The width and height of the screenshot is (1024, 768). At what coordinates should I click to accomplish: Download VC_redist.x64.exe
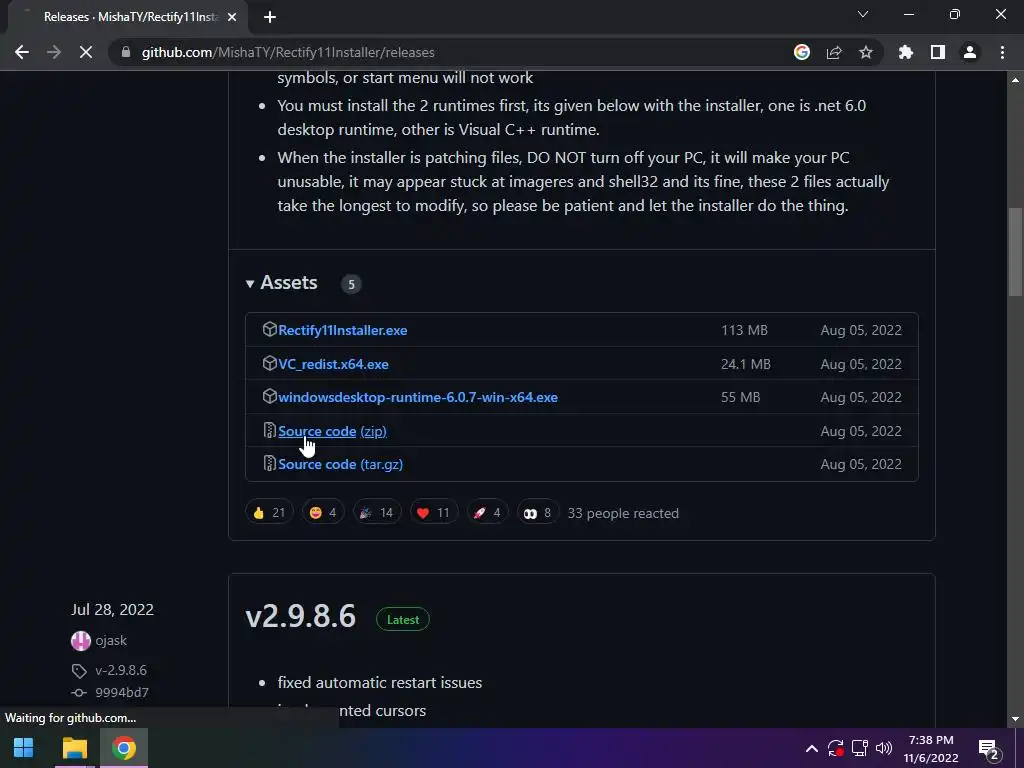pyautogui.click(x=333, y=364)
